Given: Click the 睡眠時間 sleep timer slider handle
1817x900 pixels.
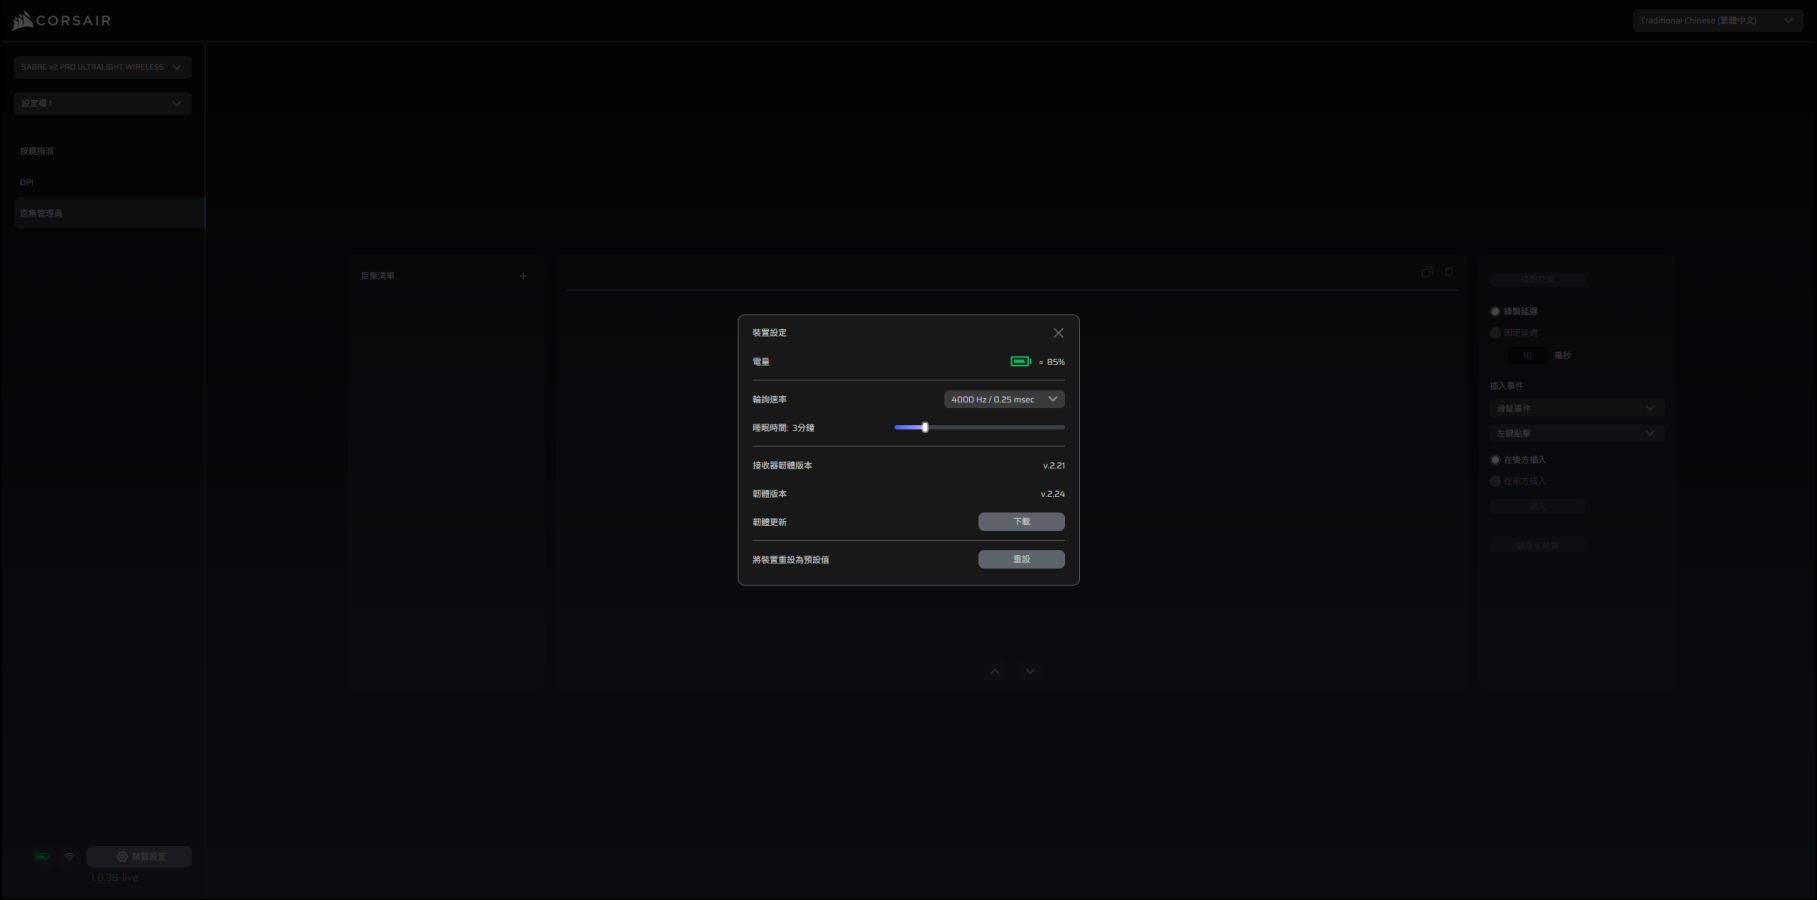Looking at the screenshot, I should tap(925, 427).
